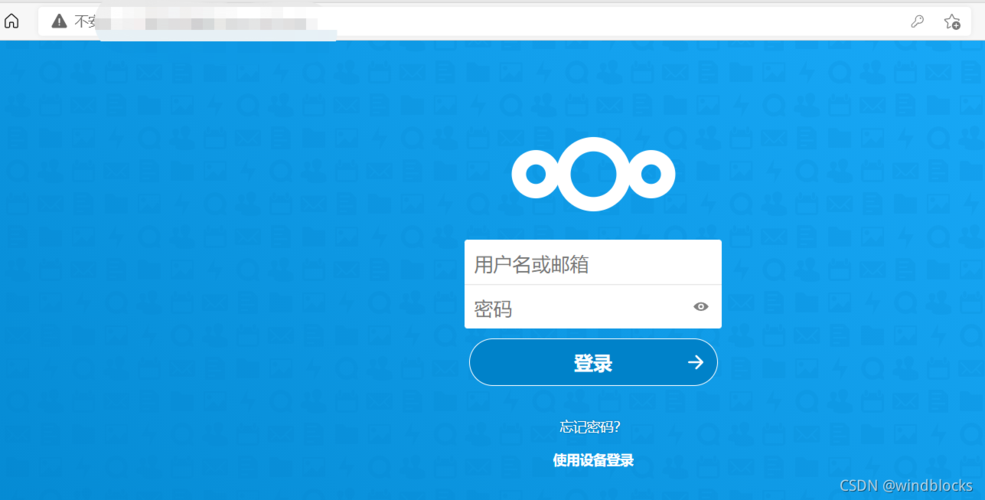
Task: Click the browser home icon
Action: [x=11, y=21]
